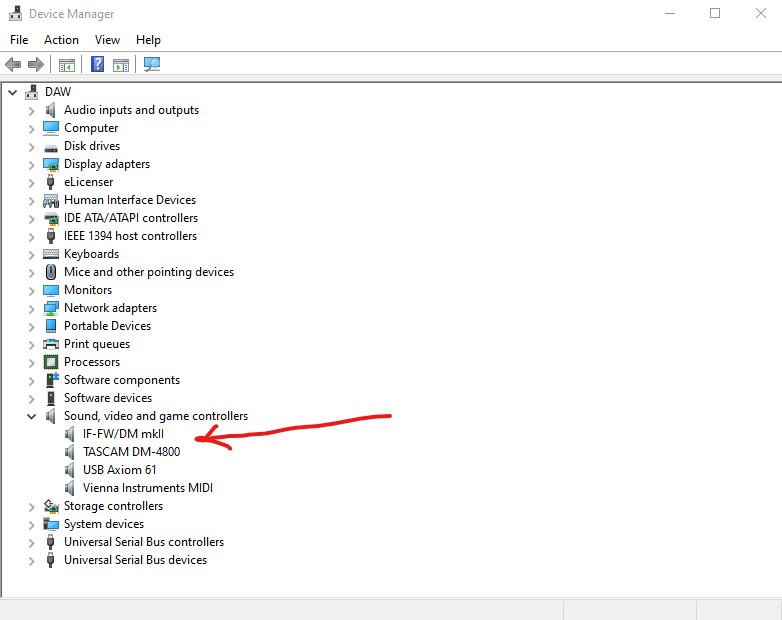Toggle the console tree pane icon

[67, 65]
